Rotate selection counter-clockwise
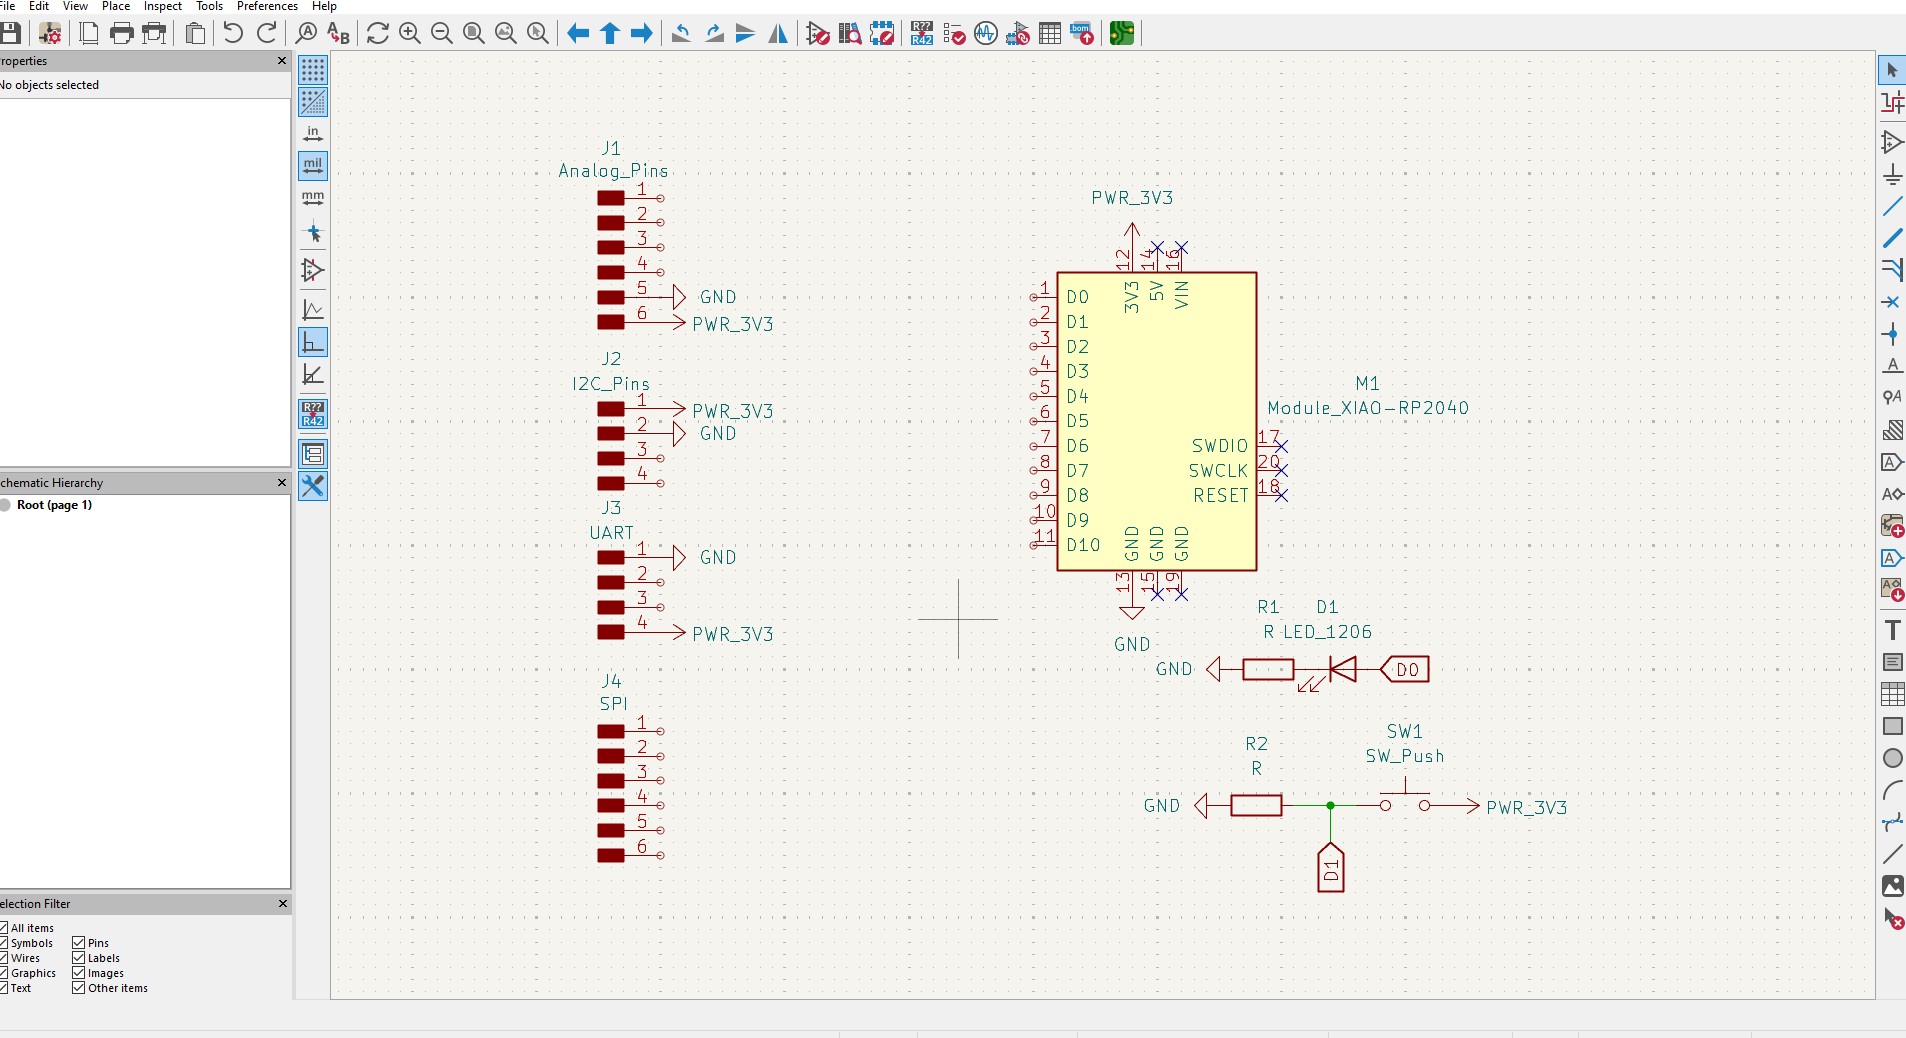 681,33
